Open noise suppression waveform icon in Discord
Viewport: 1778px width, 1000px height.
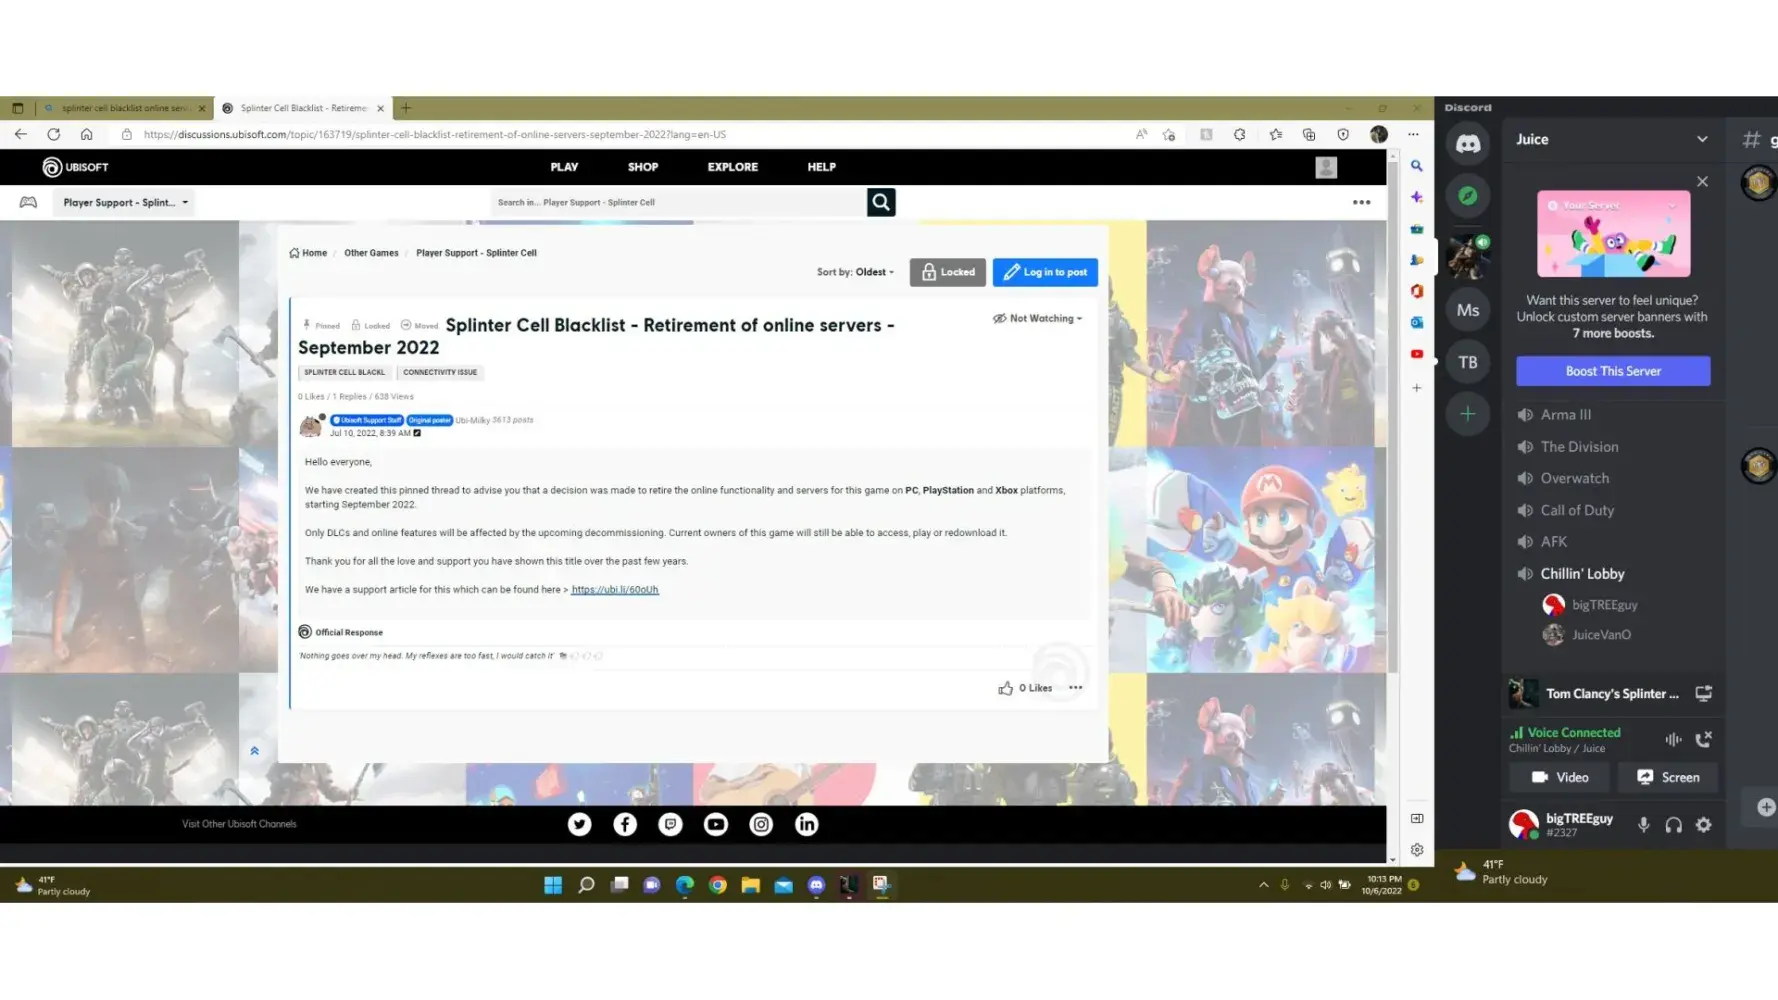click(1673, 739)
